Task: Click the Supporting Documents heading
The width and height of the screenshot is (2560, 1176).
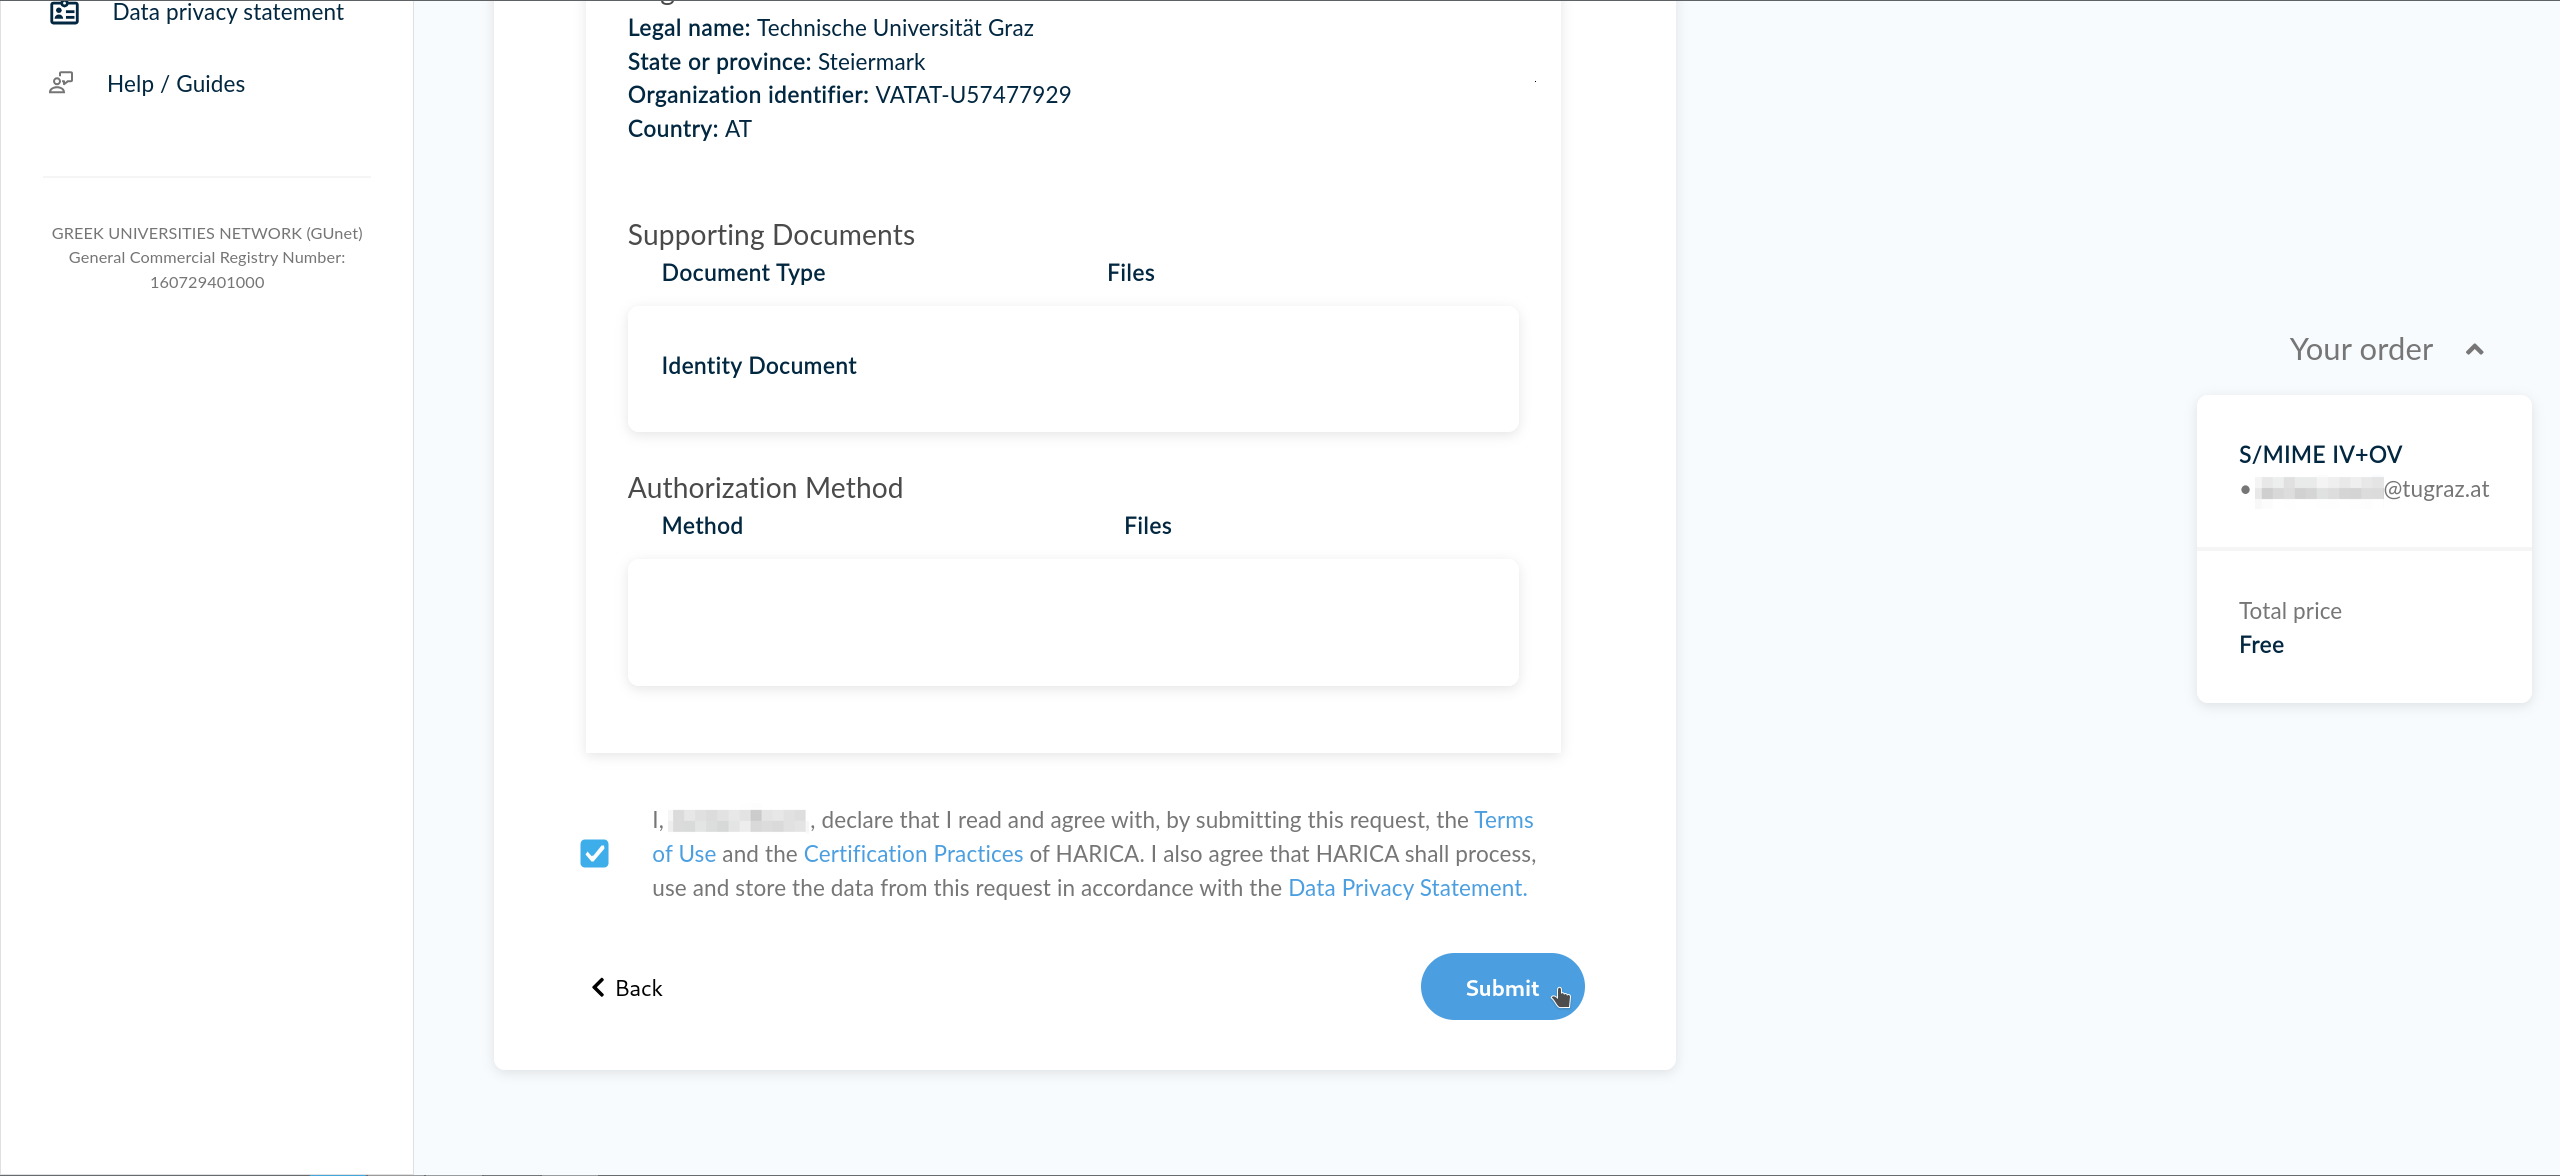Action: point(771,235)
